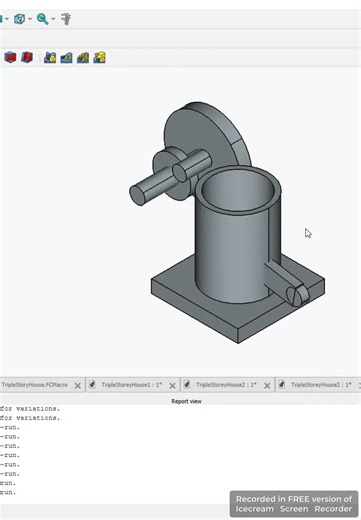This screenshot has height=520, width=361.
Task: Click the first red cube icon in Part toolbar
Action: (10, 57)
